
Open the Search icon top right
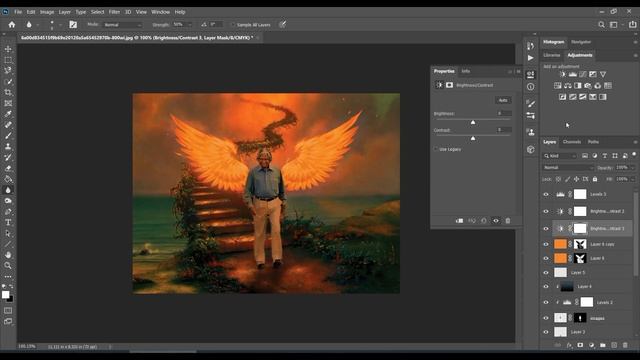[x=601, y=24]
